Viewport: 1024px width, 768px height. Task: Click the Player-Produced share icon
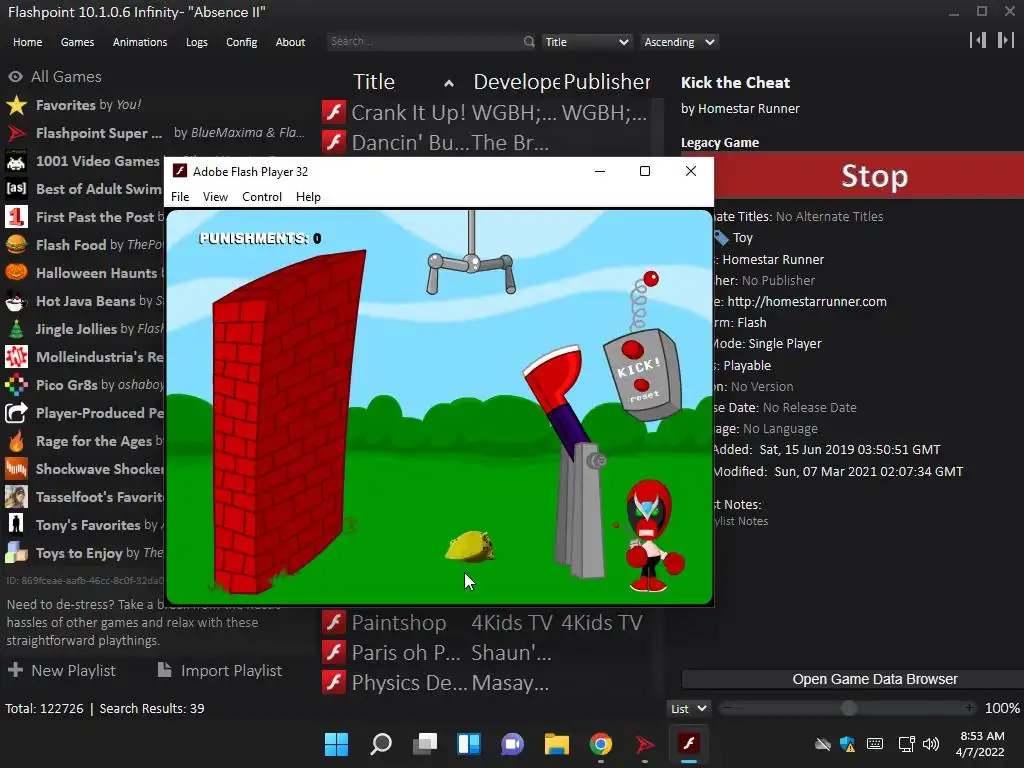[16, 413]
